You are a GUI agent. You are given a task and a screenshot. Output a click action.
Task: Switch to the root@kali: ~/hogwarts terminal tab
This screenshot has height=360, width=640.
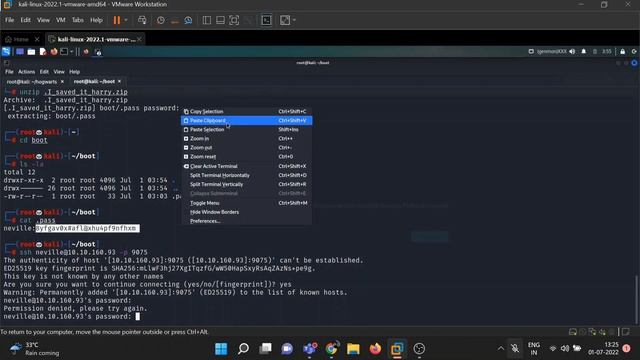click(32, 82)
